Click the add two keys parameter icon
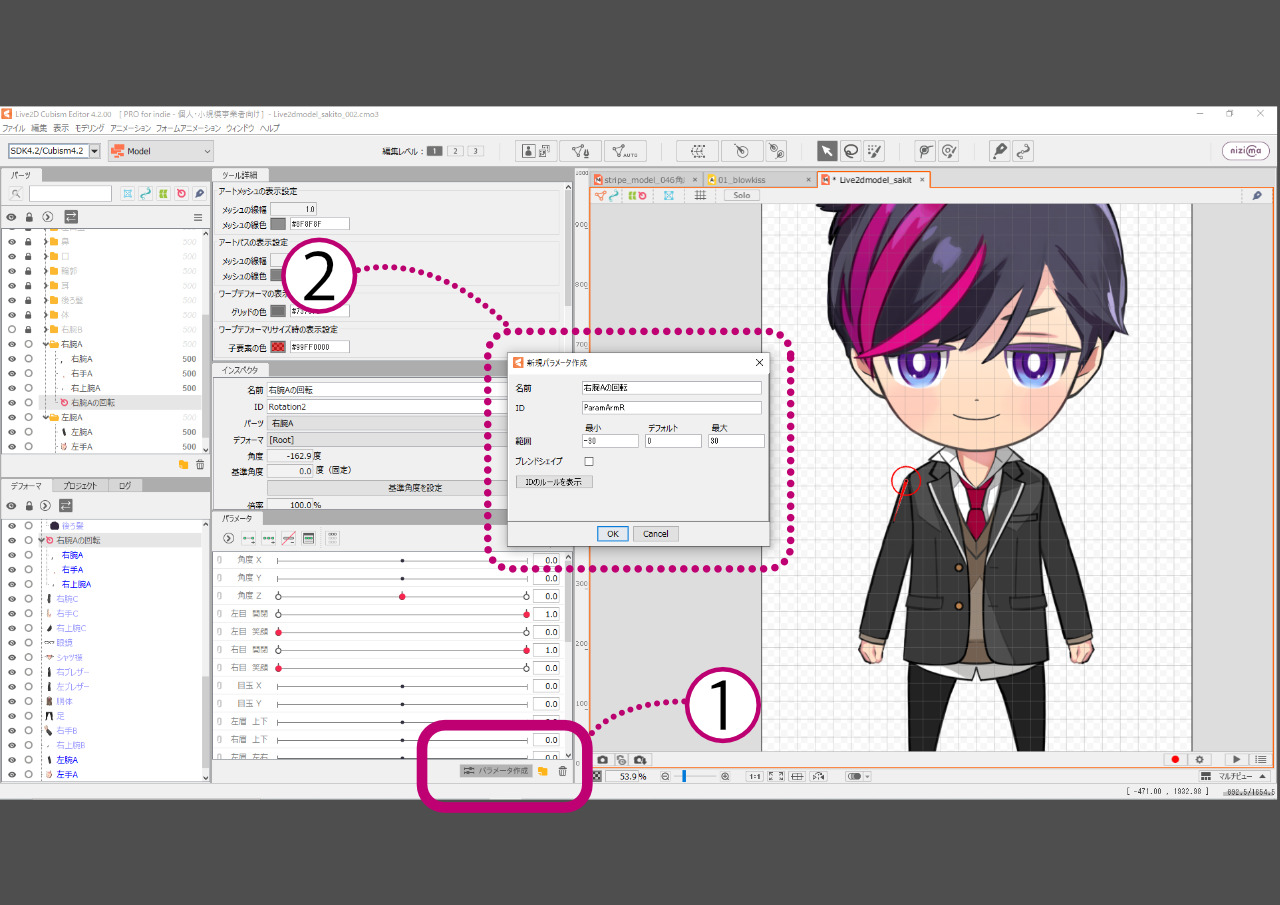This screenshot has width=1280, height=905. tap(248, 538)
